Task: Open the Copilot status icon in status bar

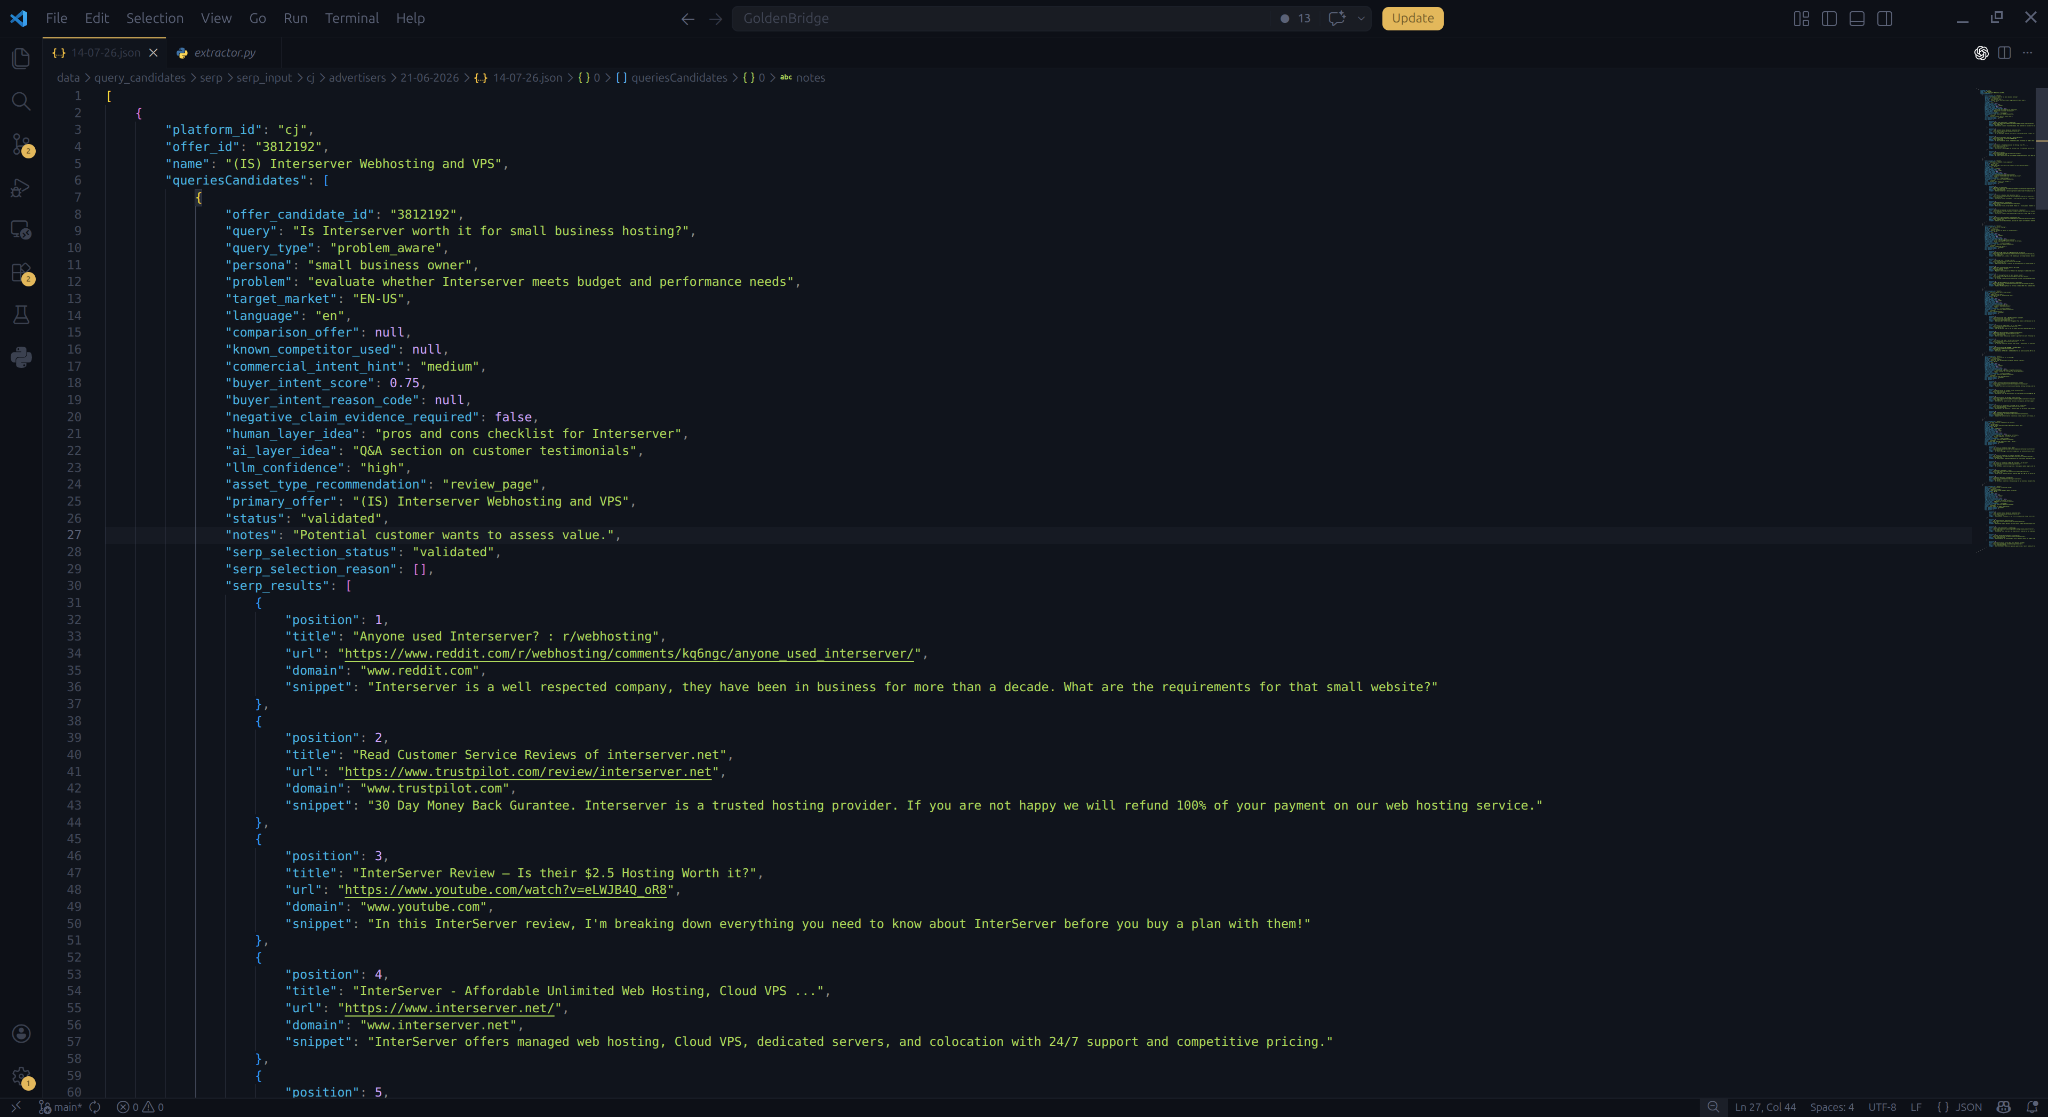Action: pyautogui.click(x=2003, y=1107)
